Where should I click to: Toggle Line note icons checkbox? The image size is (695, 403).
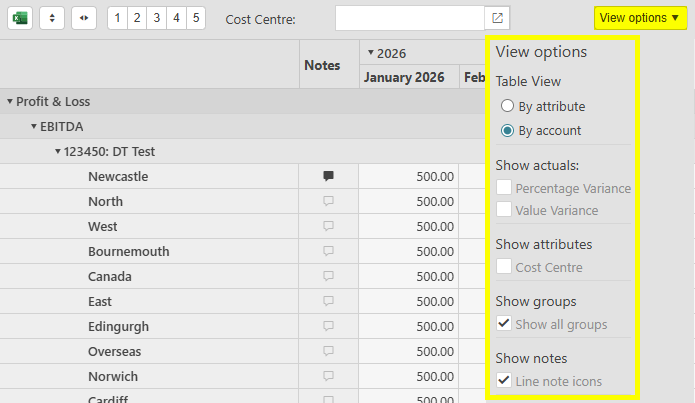click(505, 381)
